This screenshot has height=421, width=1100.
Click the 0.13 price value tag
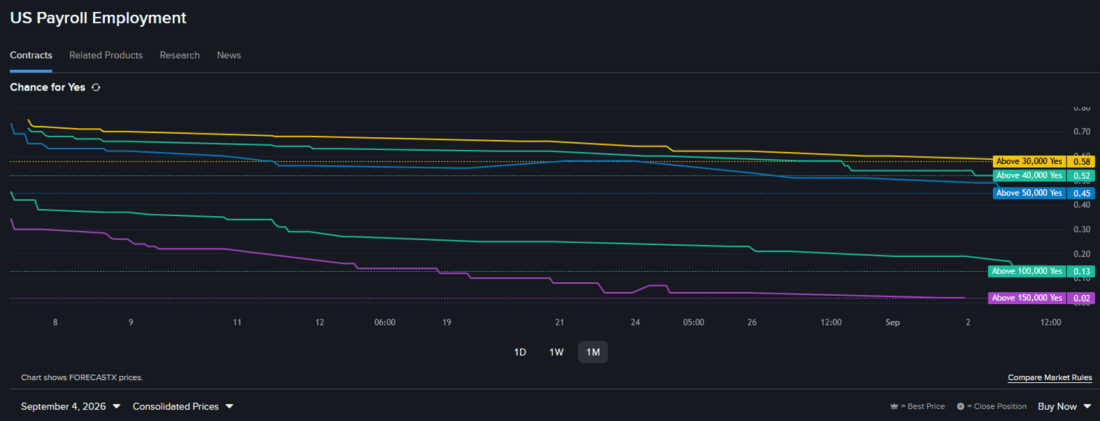tap(1080, 271)
